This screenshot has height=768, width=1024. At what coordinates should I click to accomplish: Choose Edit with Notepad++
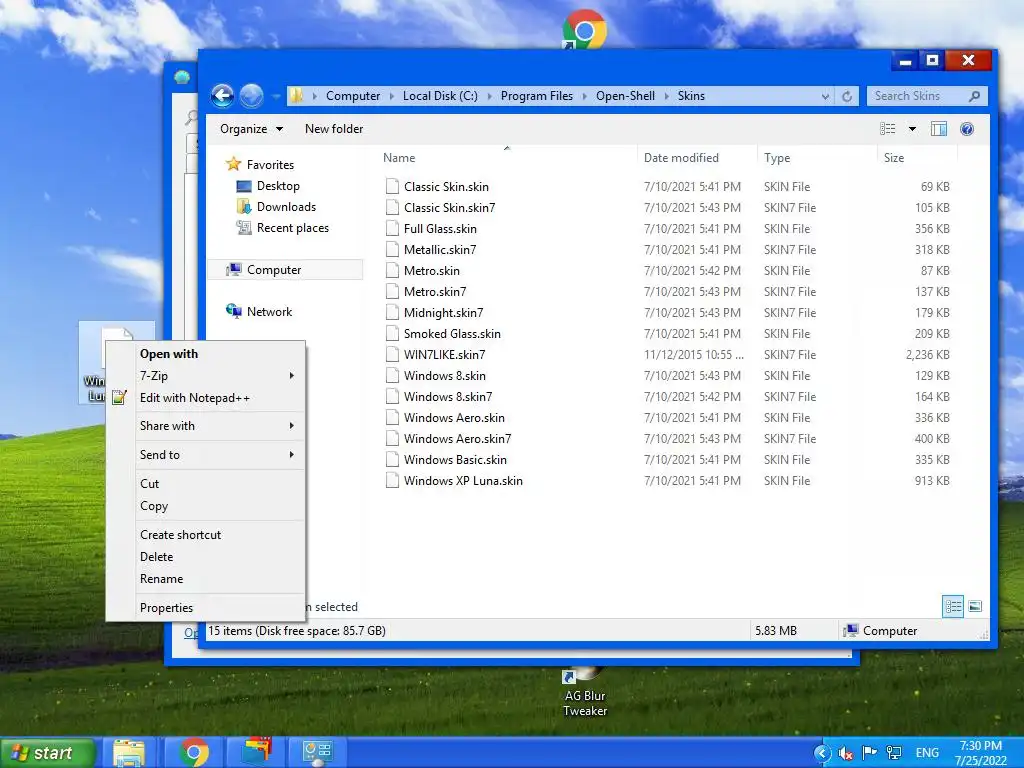coord(195,398)
